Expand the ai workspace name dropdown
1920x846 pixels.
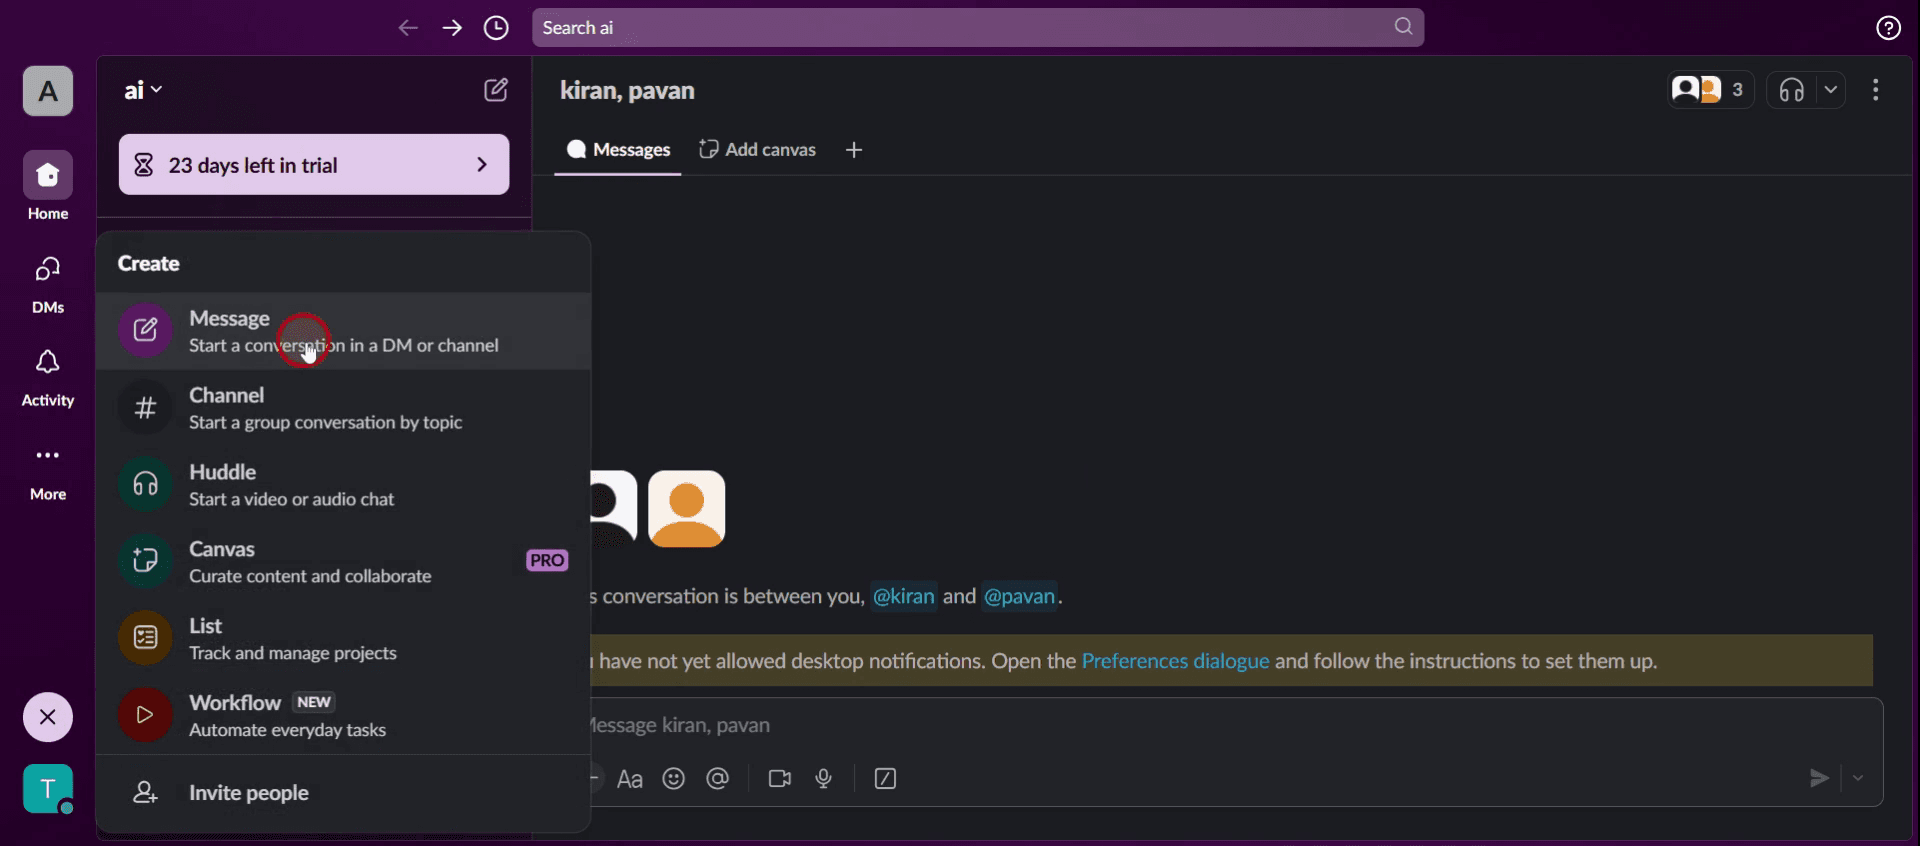[x=144, y=90]
